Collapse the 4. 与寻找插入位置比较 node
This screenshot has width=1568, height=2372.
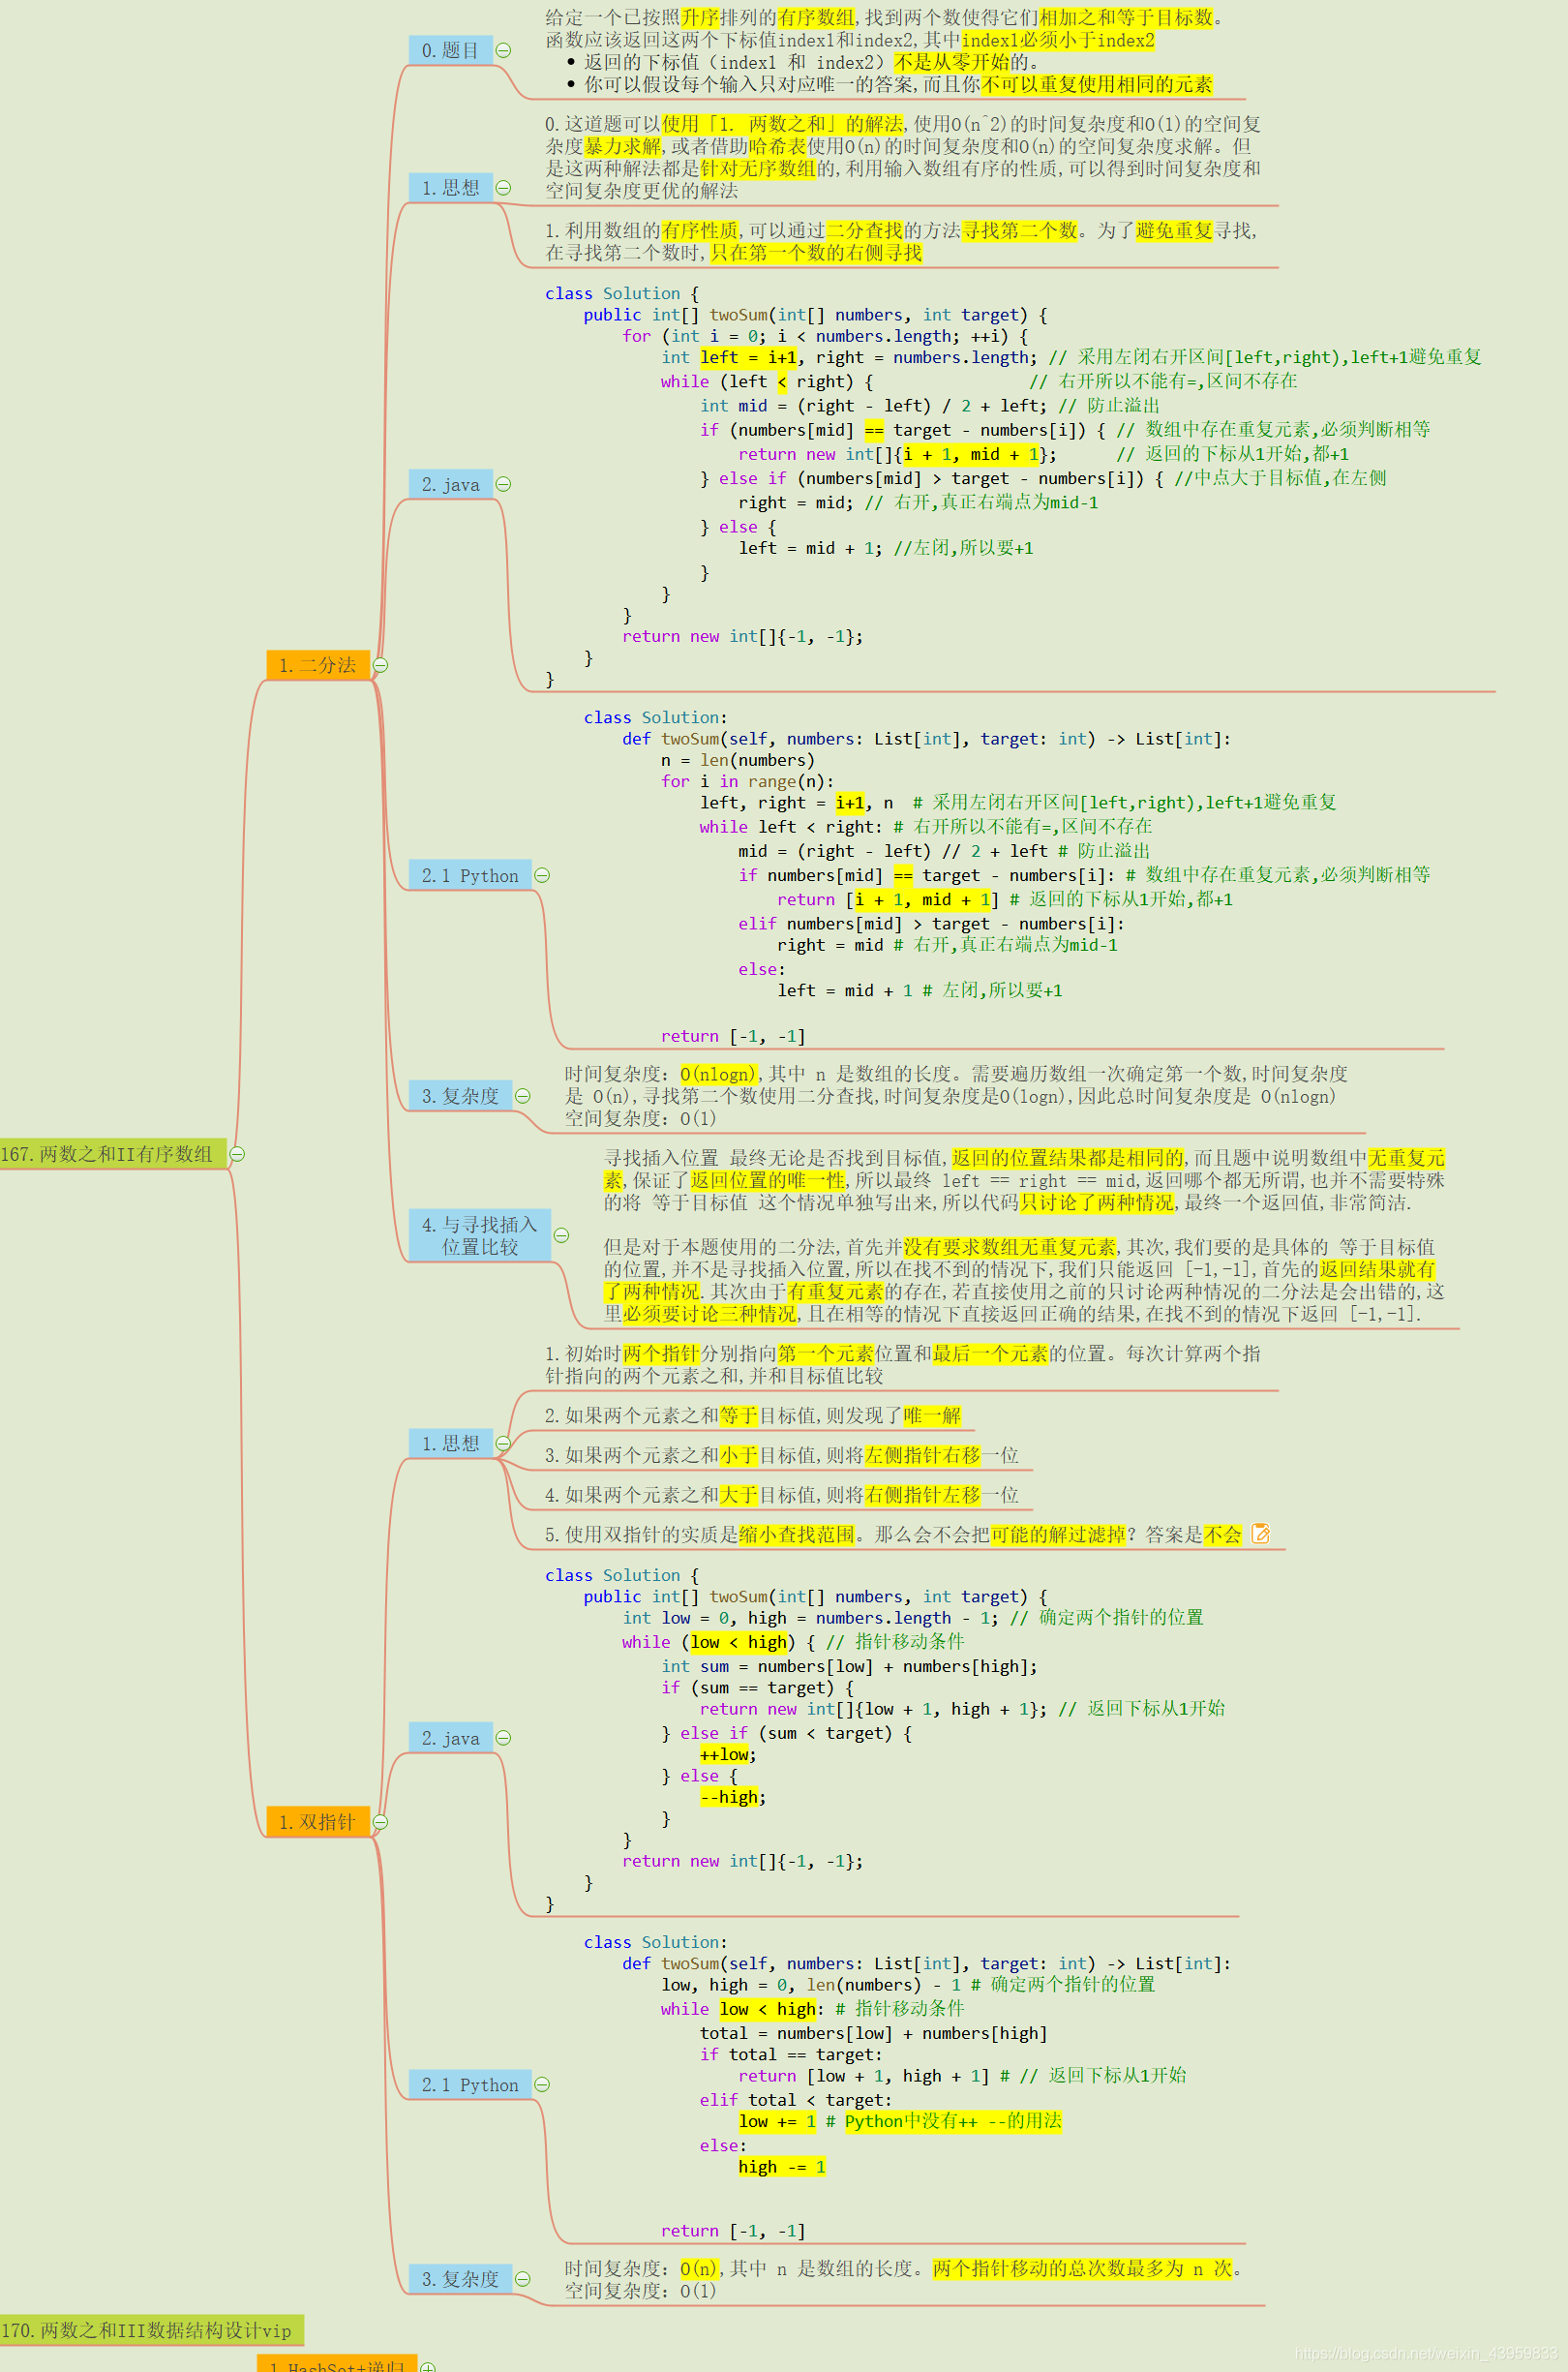point(561,1235)
